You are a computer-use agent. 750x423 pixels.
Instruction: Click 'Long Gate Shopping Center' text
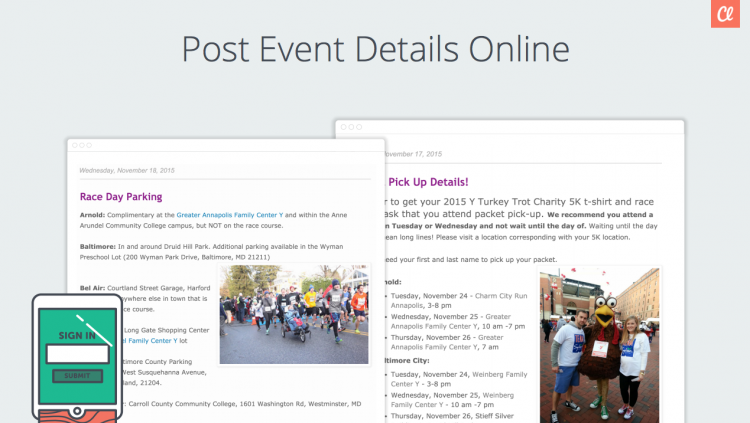click(x=166, y=330)
